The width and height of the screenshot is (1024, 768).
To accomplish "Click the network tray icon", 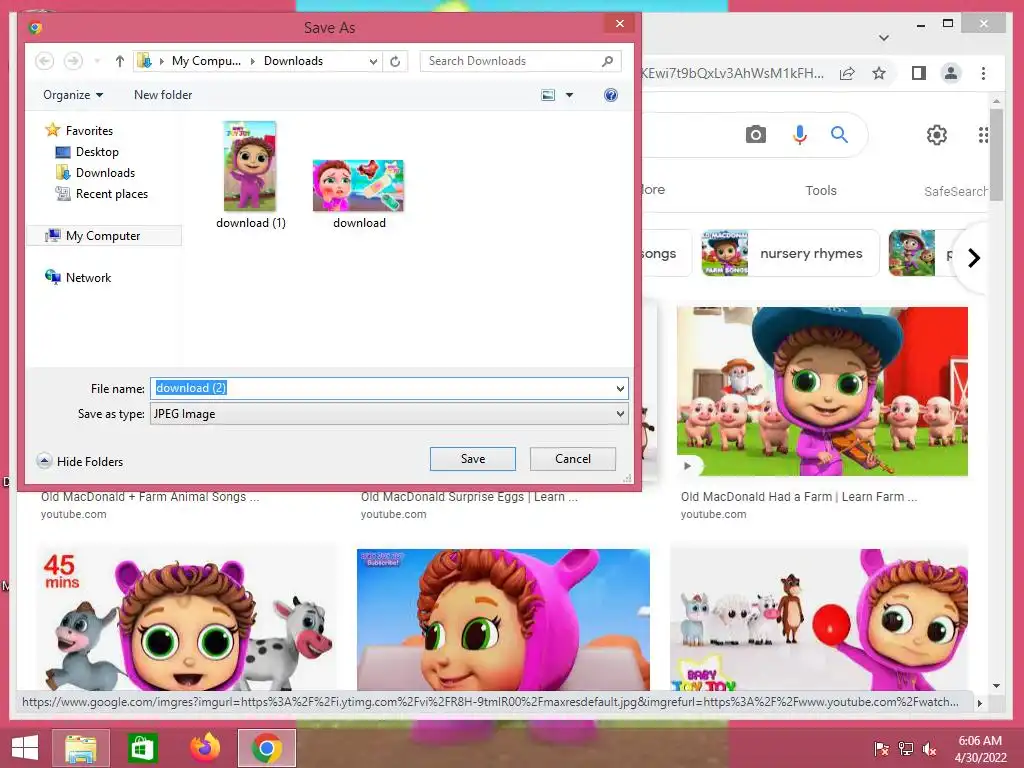I will [906, 748].
